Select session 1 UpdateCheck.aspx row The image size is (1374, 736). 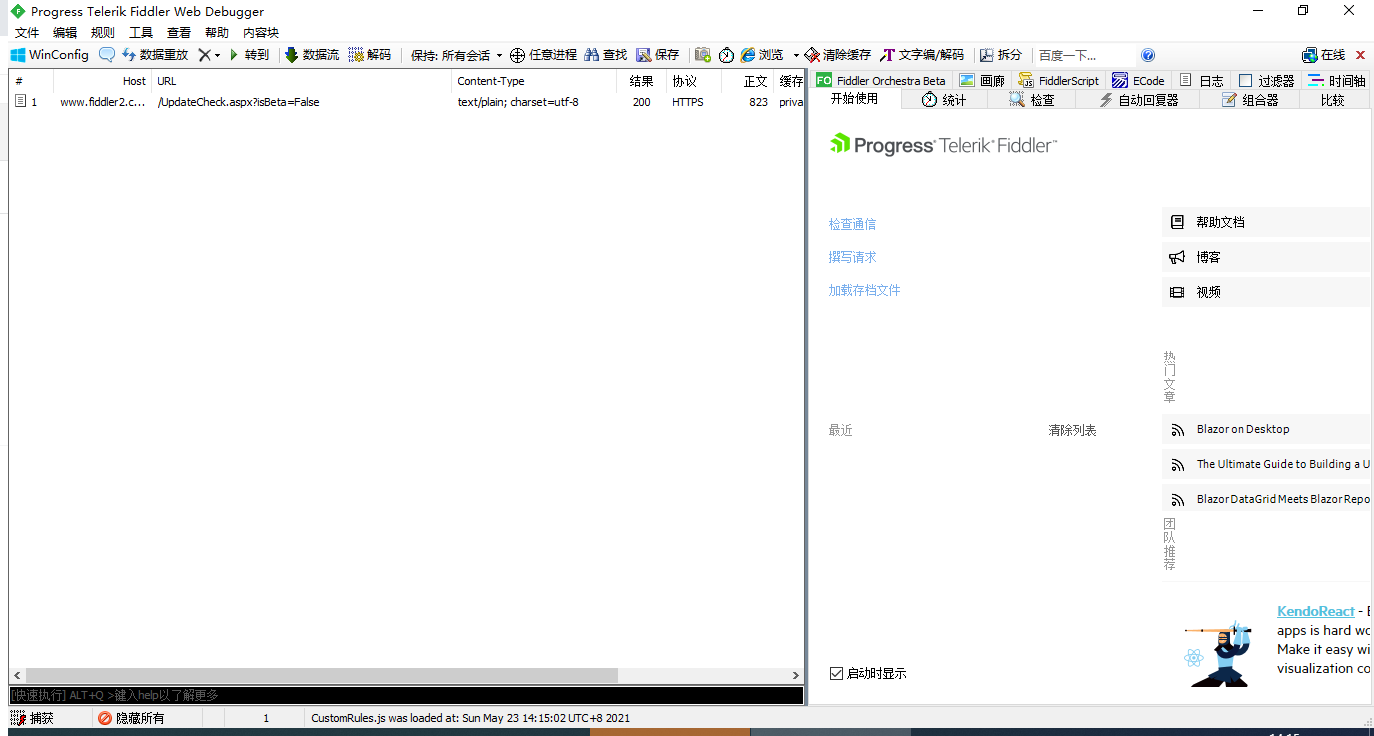point(406,102)
